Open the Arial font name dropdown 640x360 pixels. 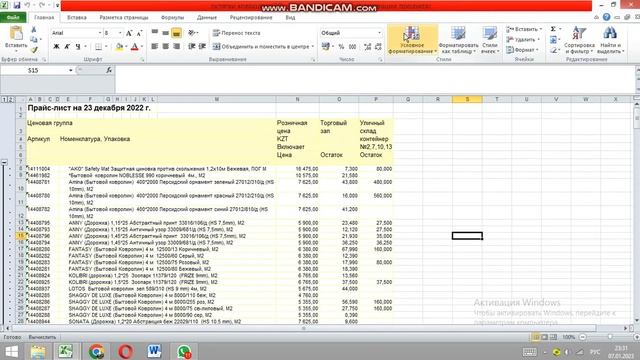[100, 33]
